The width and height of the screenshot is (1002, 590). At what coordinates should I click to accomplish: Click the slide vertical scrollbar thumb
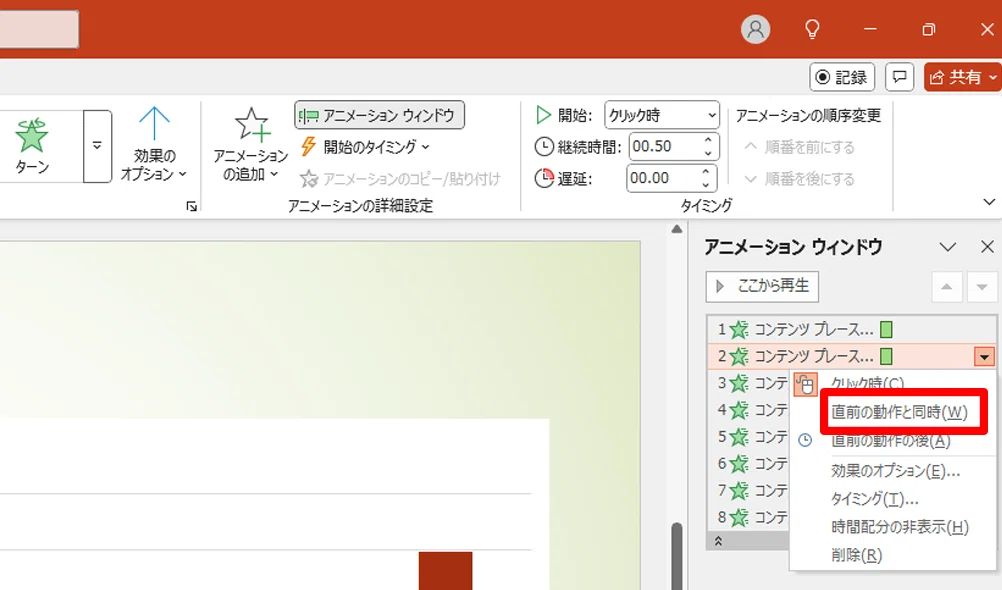677,556
